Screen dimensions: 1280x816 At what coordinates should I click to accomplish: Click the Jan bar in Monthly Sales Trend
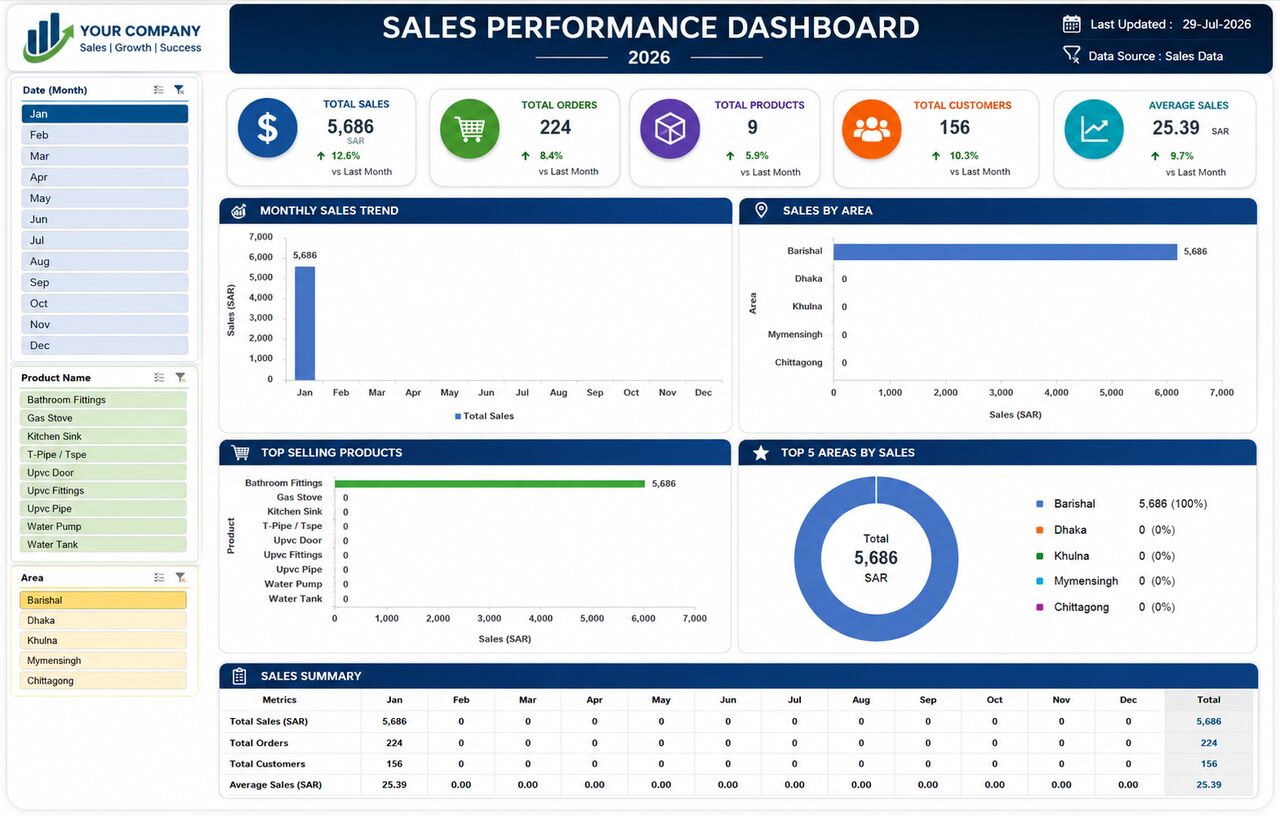[305, 323]
